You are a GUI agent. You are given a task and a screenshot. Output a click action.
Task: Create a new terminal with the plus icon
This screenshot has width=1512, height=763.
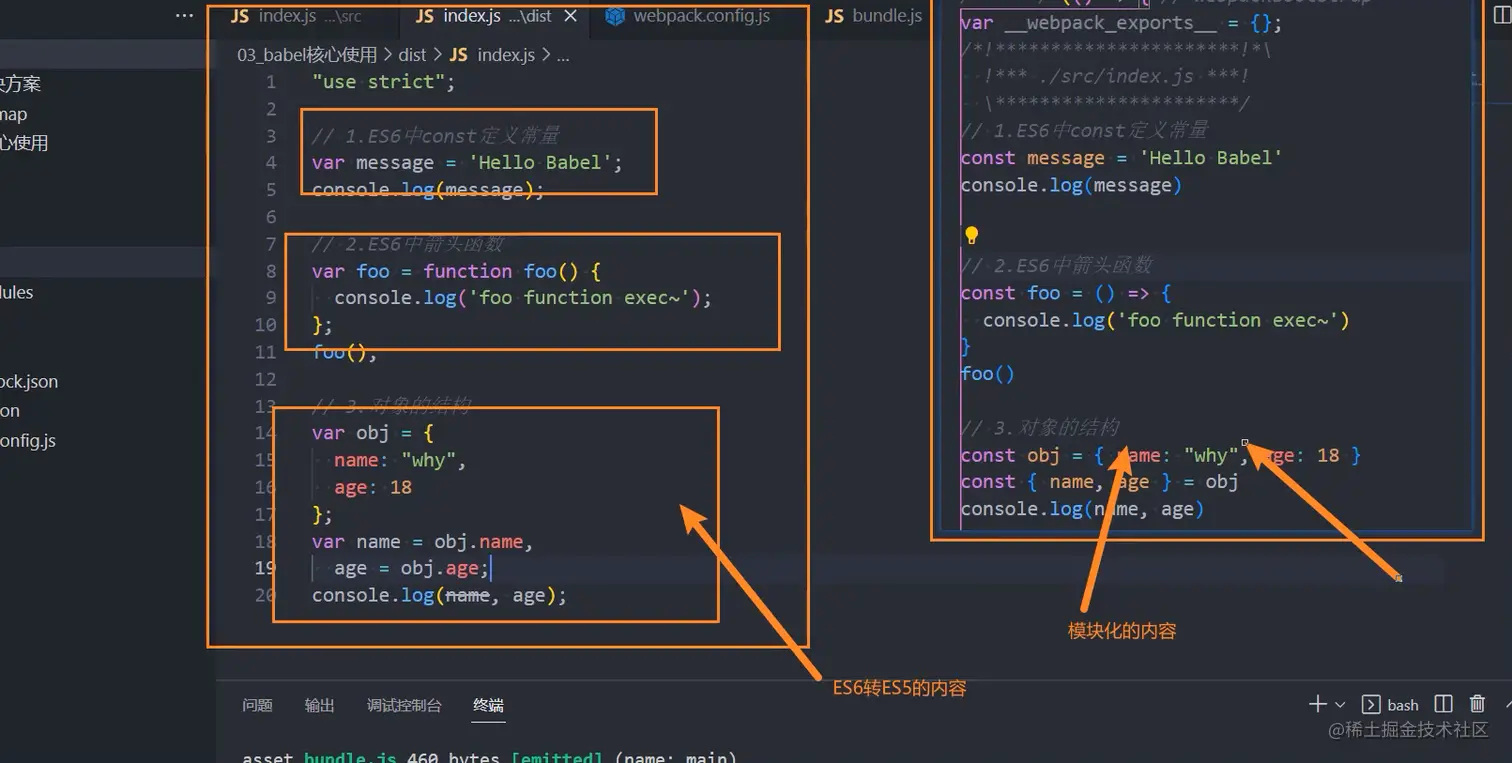click(x=1318, y=704)
